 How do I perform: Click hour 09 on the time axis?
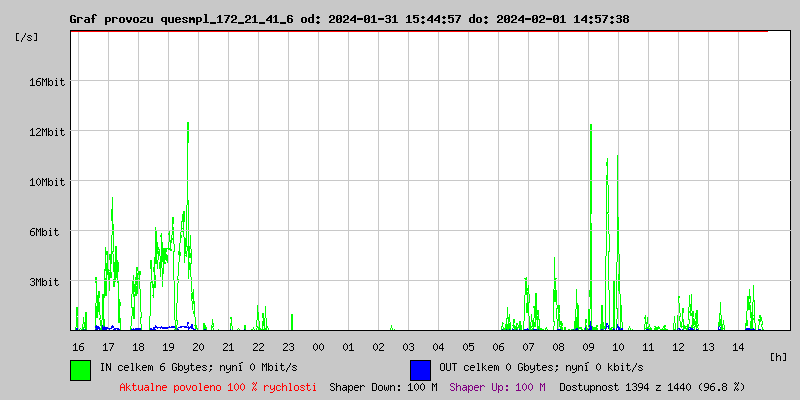click(x=588, y=347)
